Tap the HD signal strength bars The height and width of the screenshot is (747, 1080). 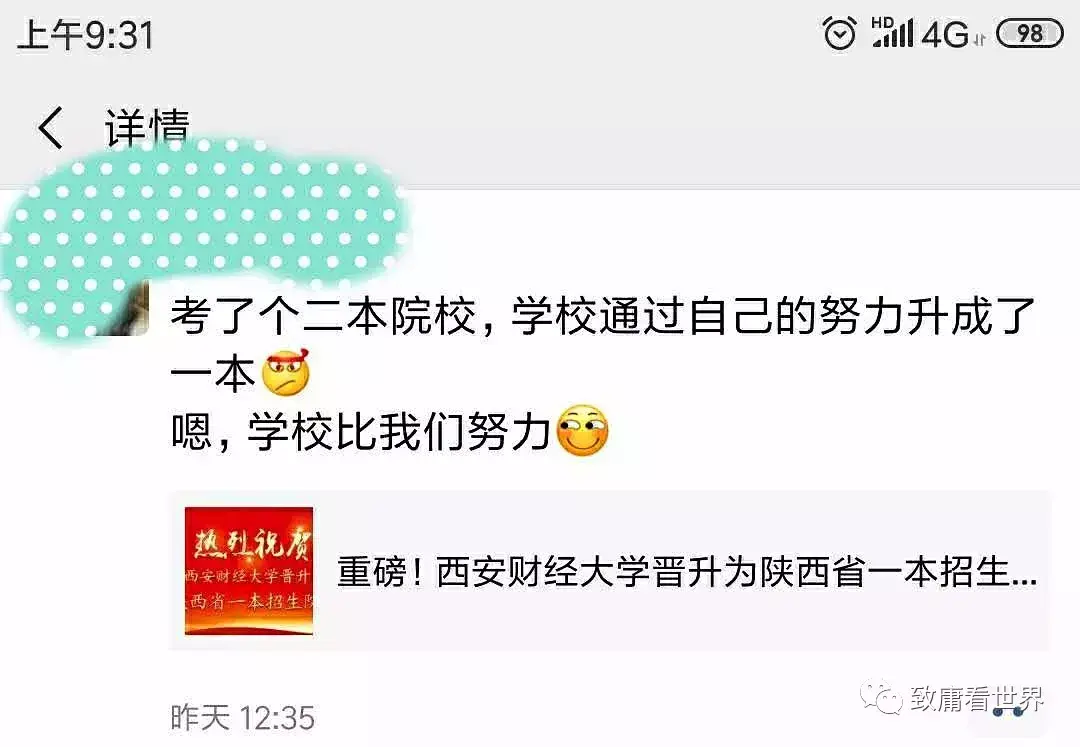(x=892, y=32)
